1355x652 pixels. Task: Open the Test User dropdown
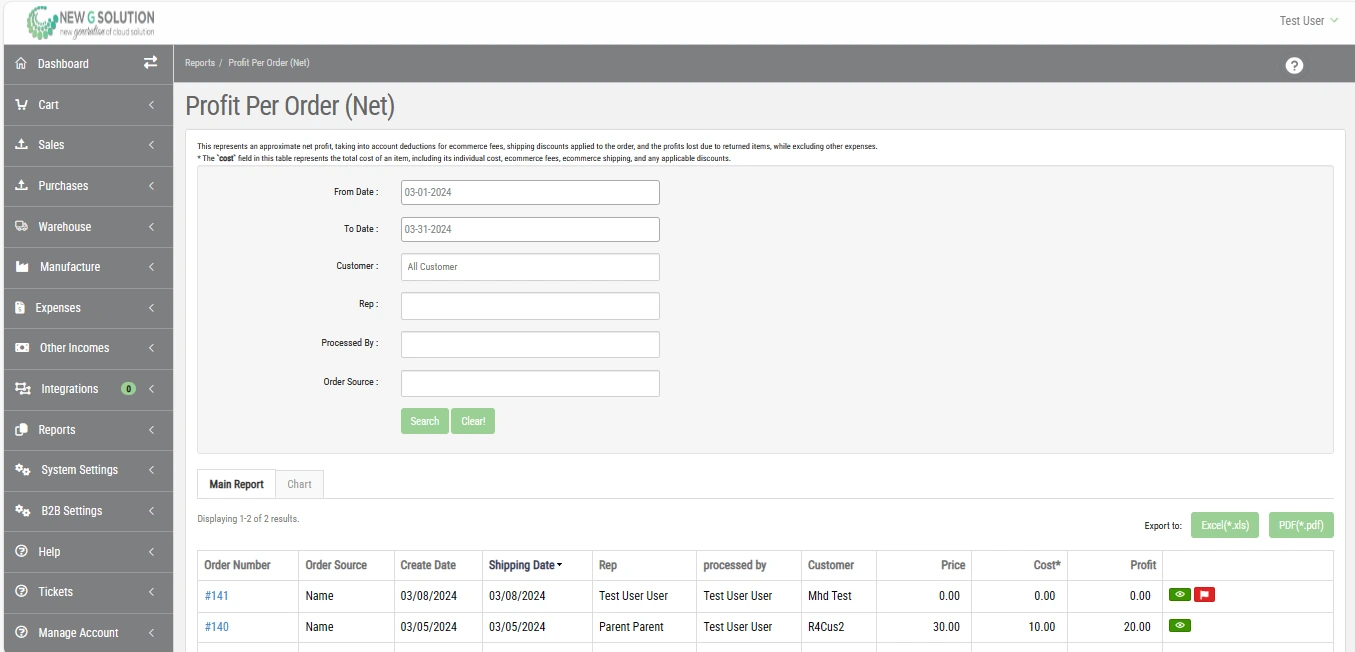pyautogui.click(x=1308, y=21)
